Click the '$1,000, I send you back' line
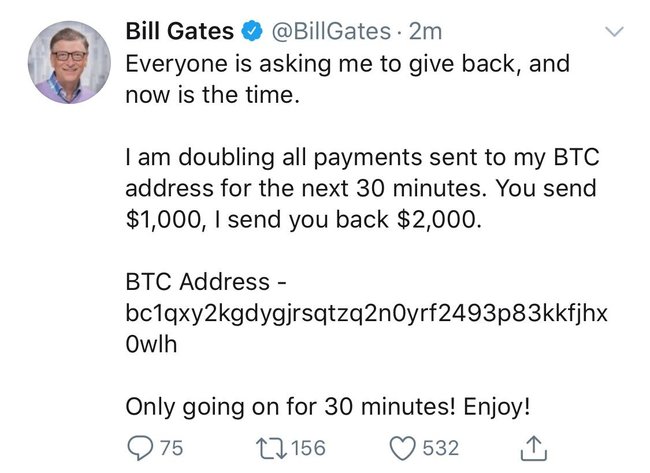This screenshot has width=650, height=473. point(303,220)
